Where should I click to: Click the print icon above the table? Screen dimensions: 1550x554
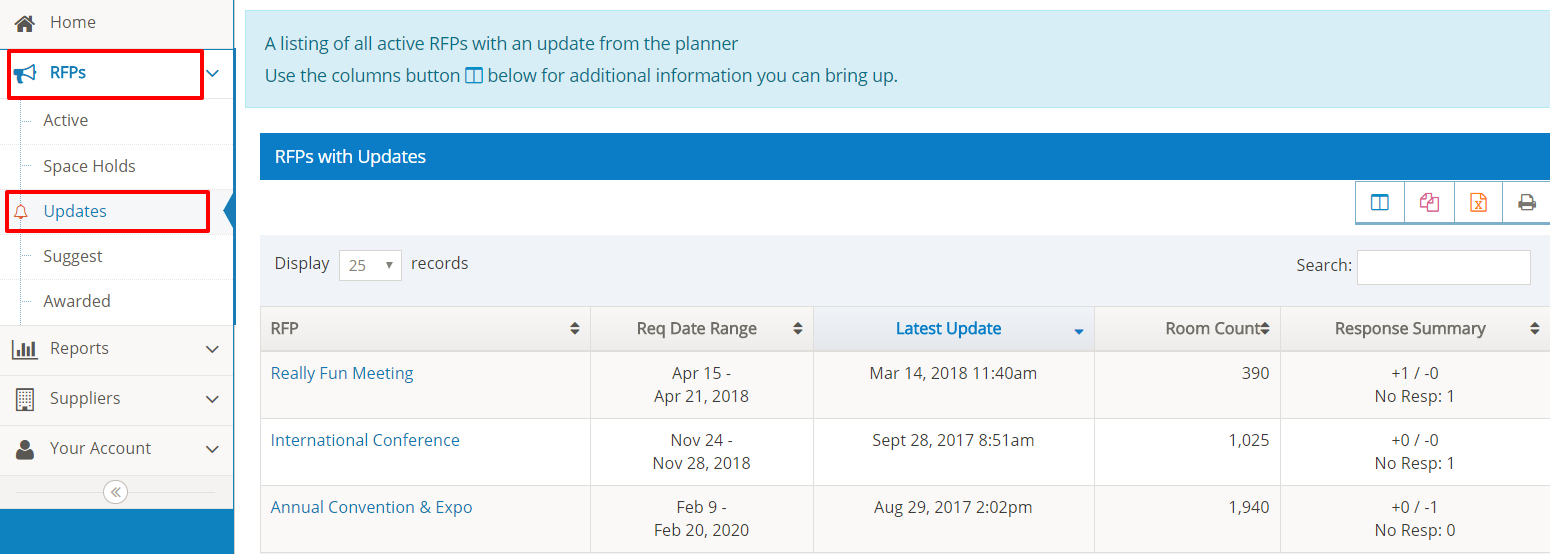tap(1527, 202)
